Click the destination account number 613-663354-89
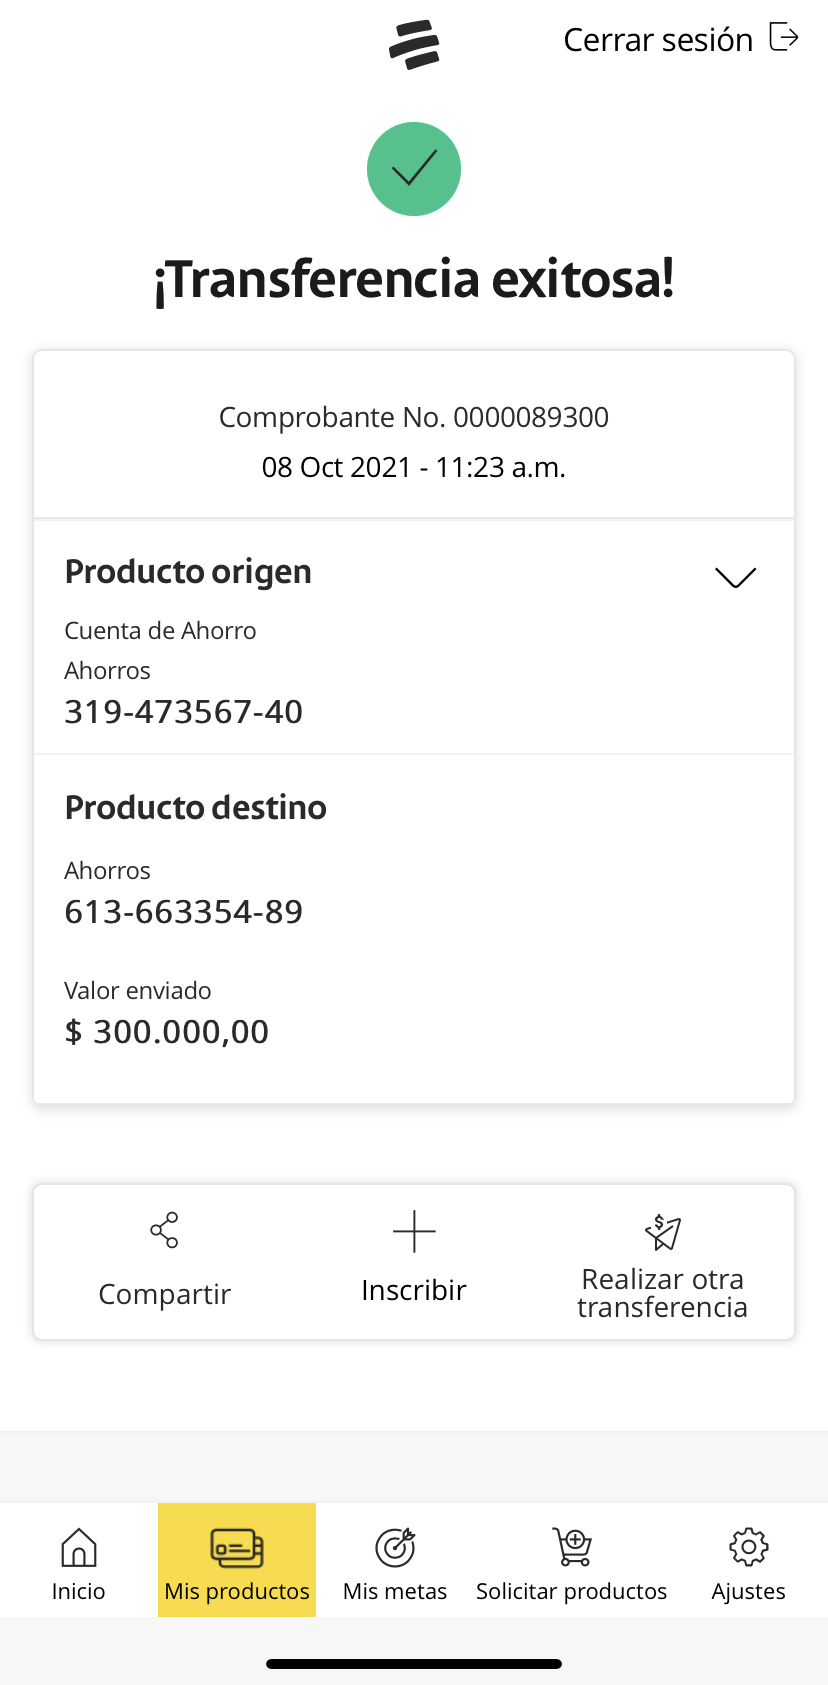 [x=184, y=912]
